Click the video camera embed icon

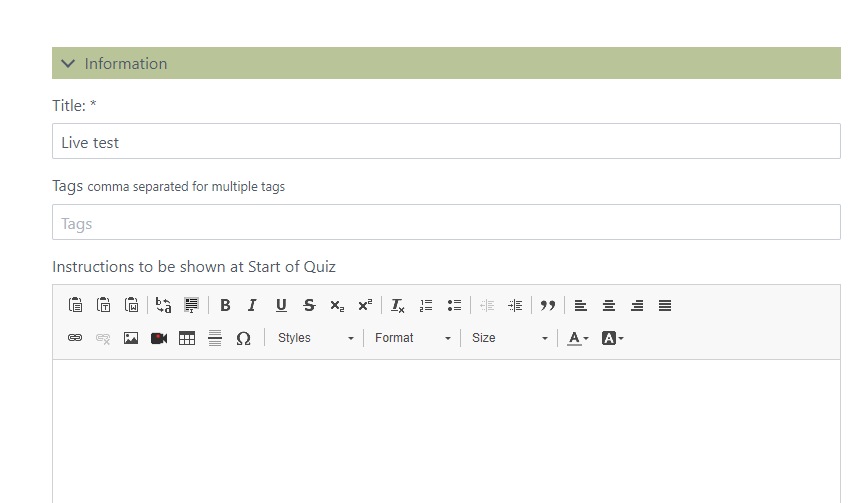(159, 338)
